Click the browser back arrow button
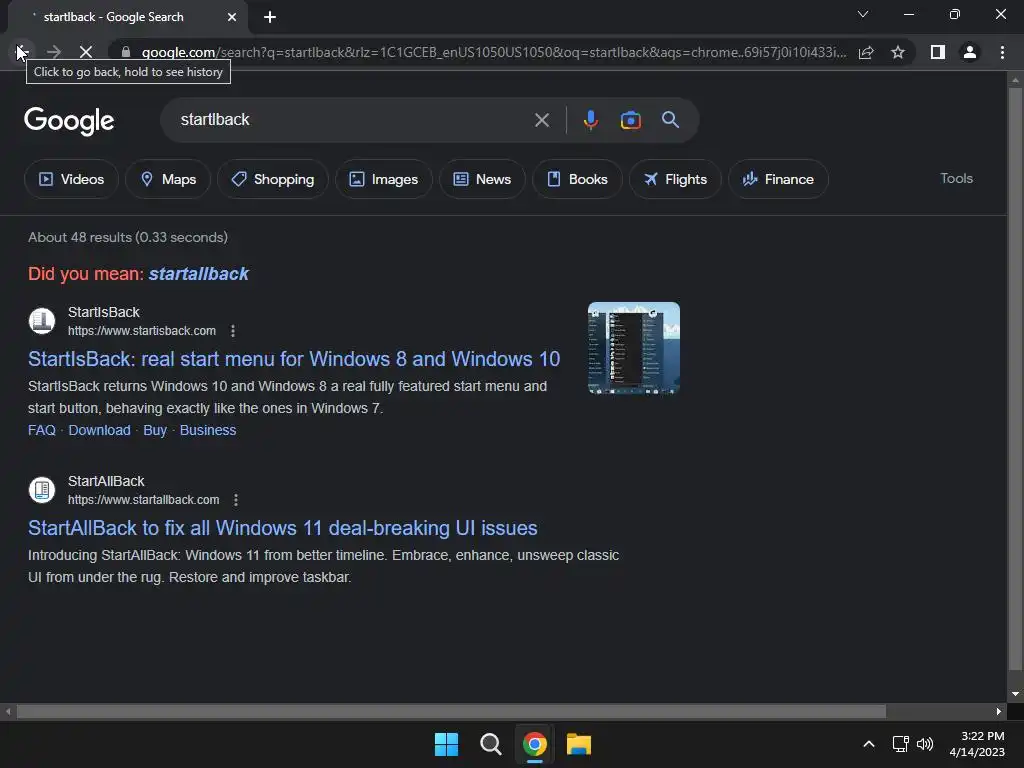 coord(22,52)
